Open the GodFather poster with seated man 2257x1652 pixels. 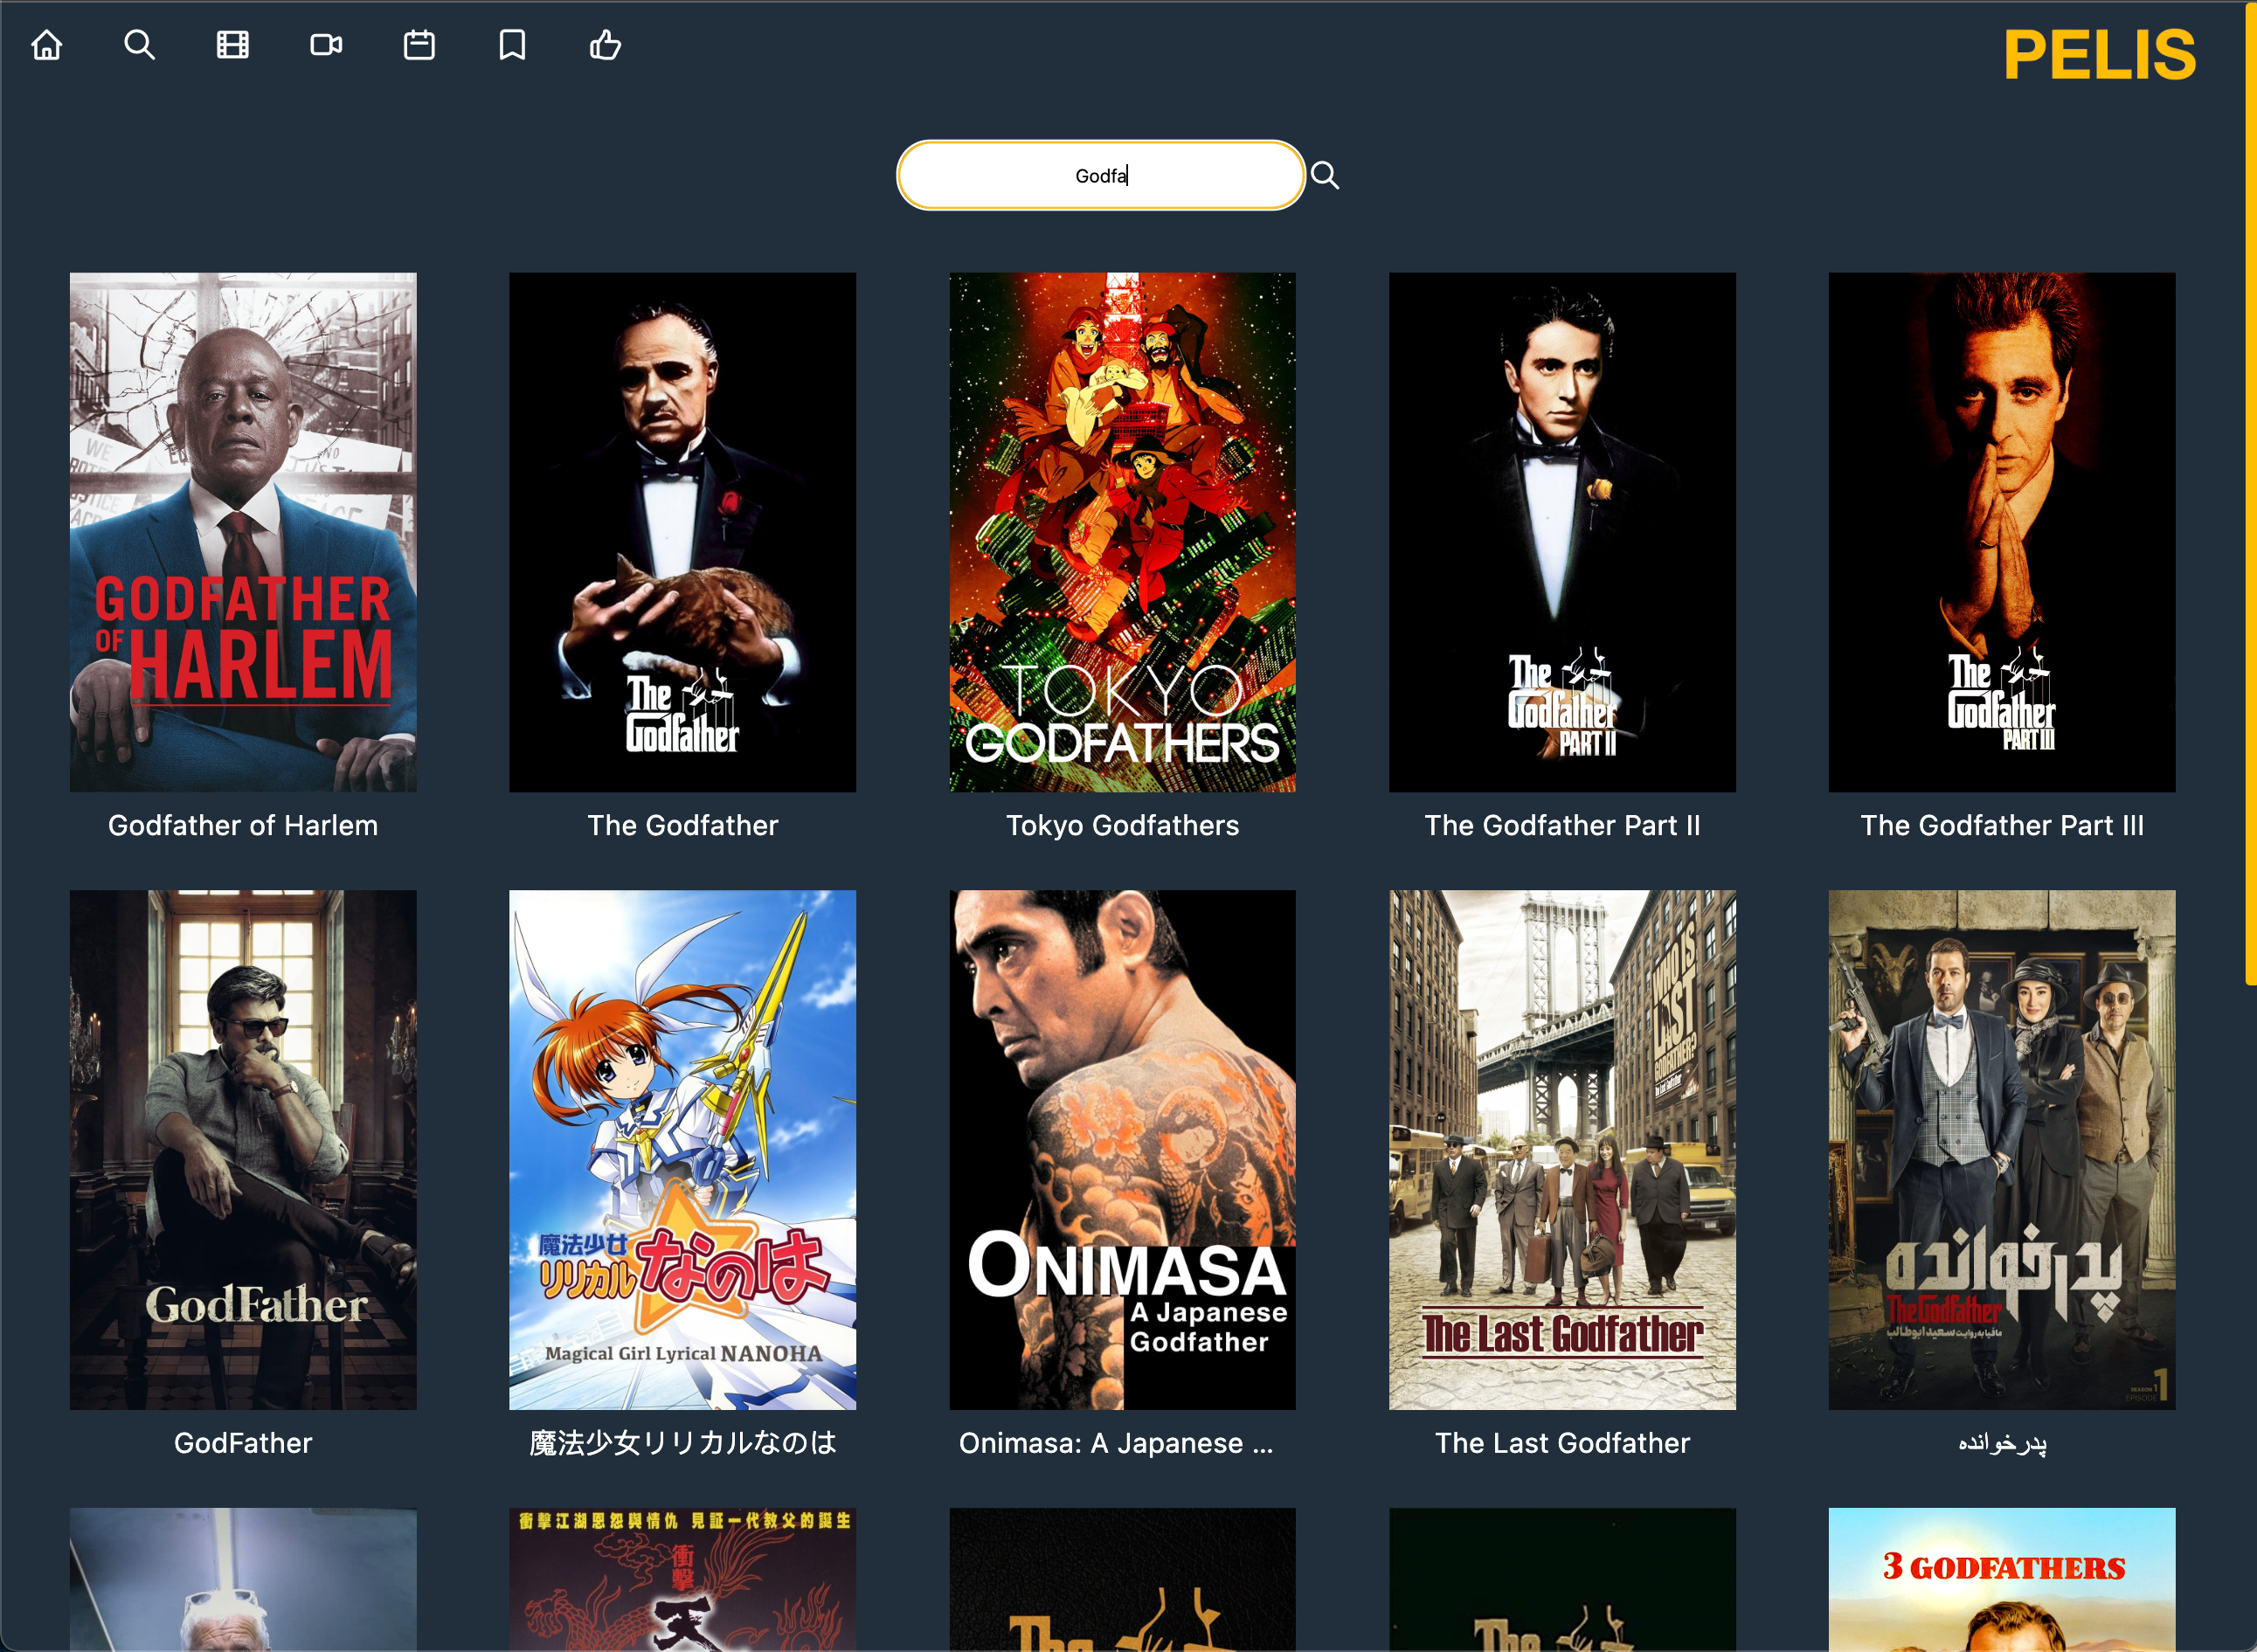[x=243, y=1150]
